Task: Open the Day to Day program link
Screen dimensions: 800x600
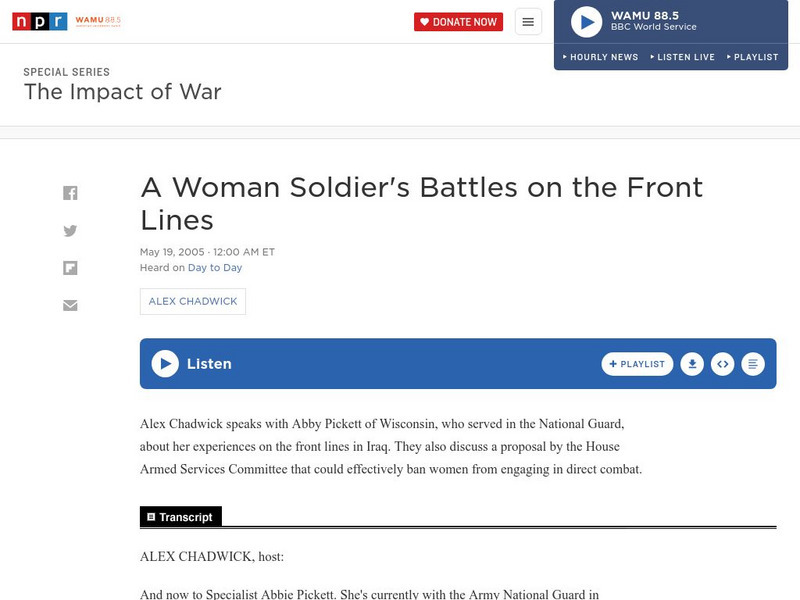Action: 216,267
